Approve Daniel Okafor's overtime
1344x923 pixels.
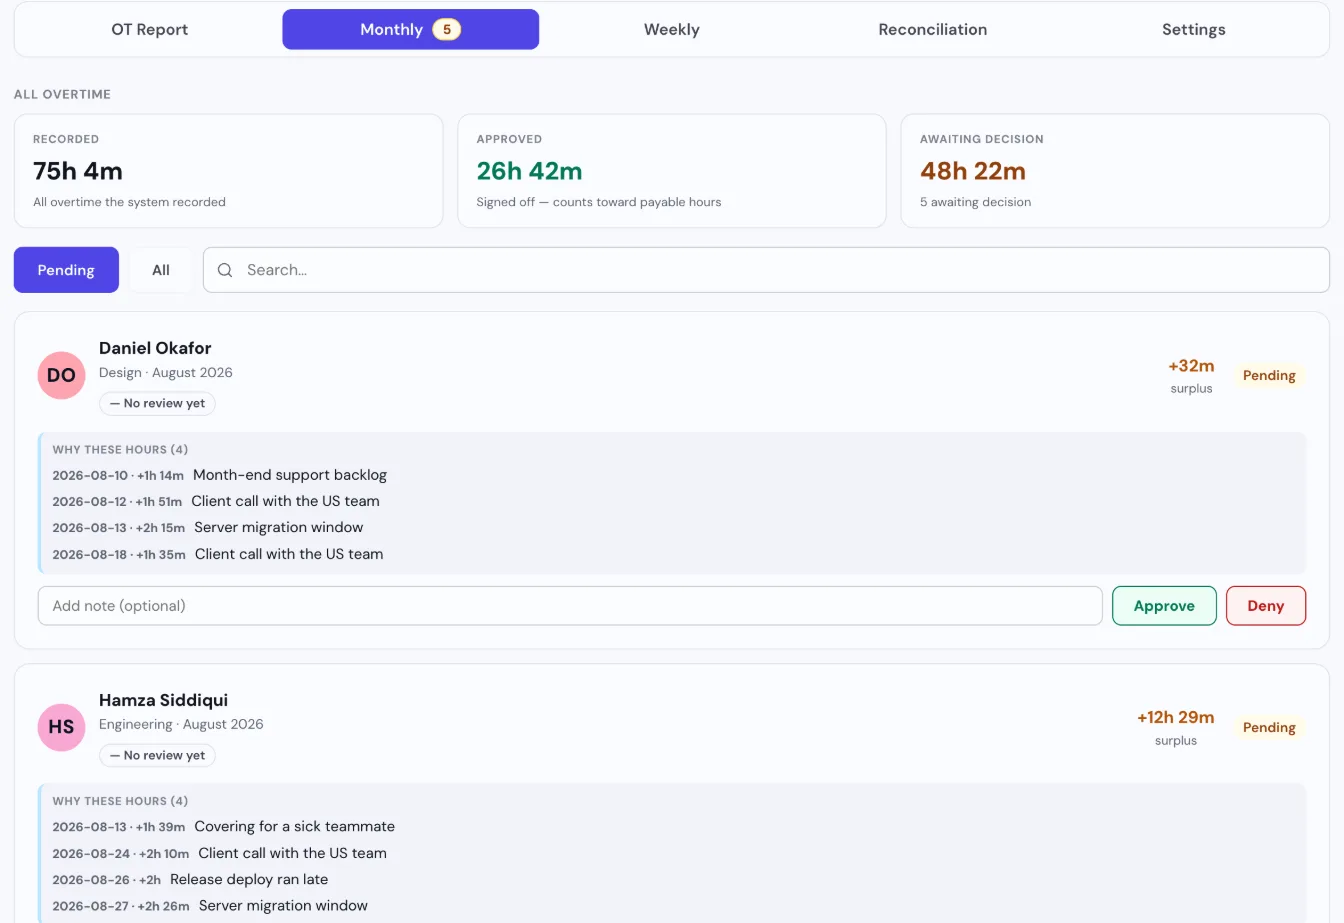[x=1164, y=606]
